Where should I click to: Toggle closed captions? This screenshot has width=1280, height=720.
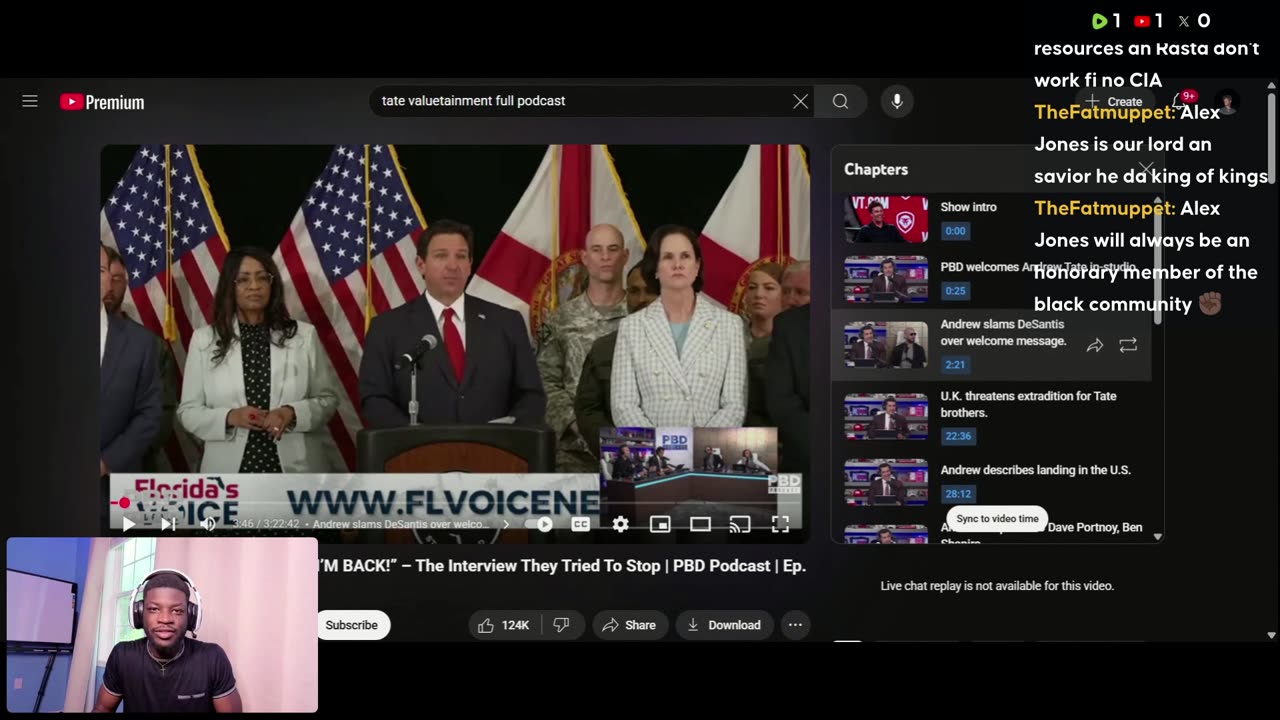(x=580, y=524)
